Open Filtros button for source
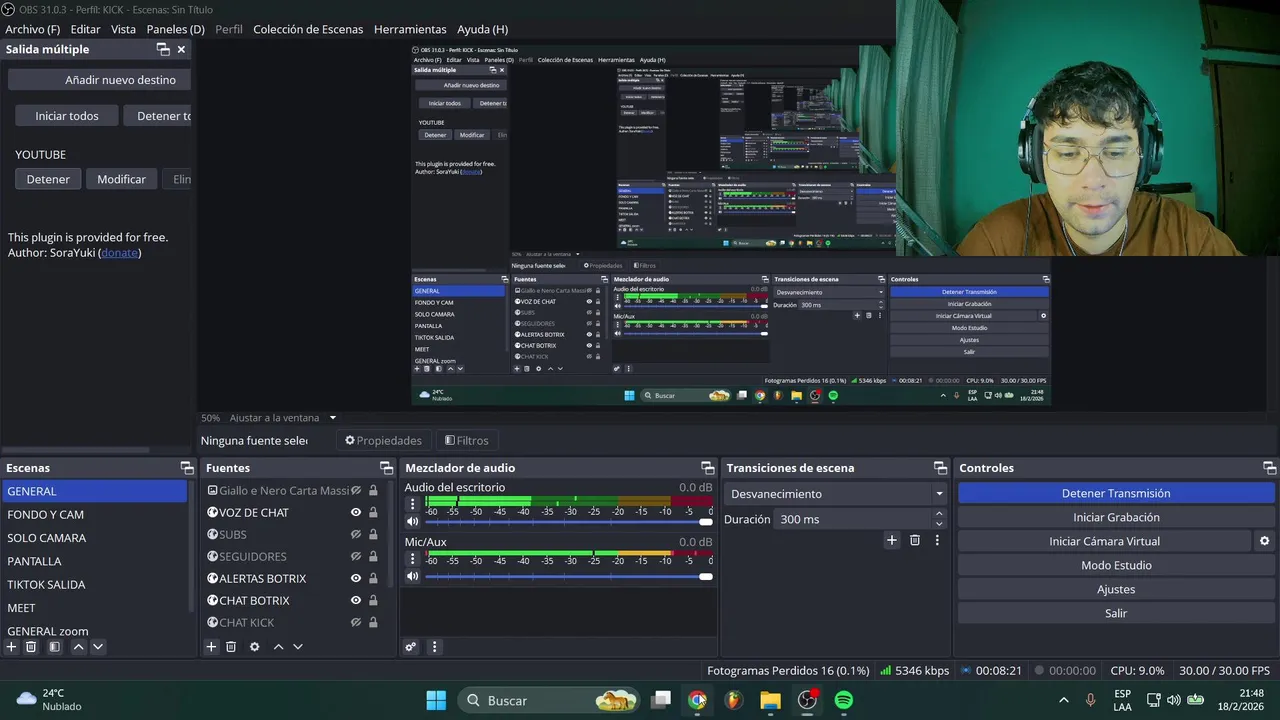Screen dimensions: 1280x720 point(467,440)
